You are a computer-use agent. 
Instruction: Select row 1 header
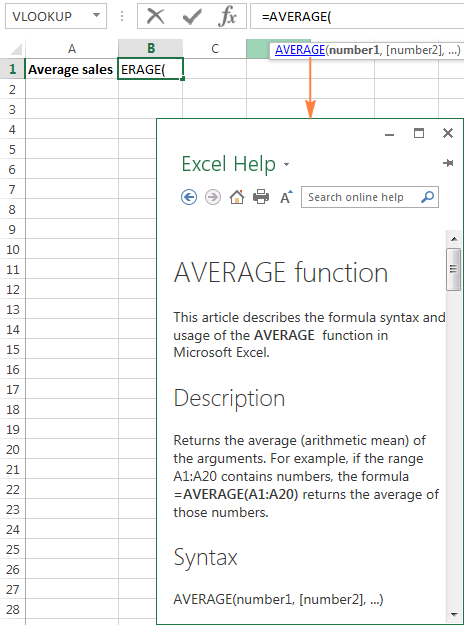12,69
